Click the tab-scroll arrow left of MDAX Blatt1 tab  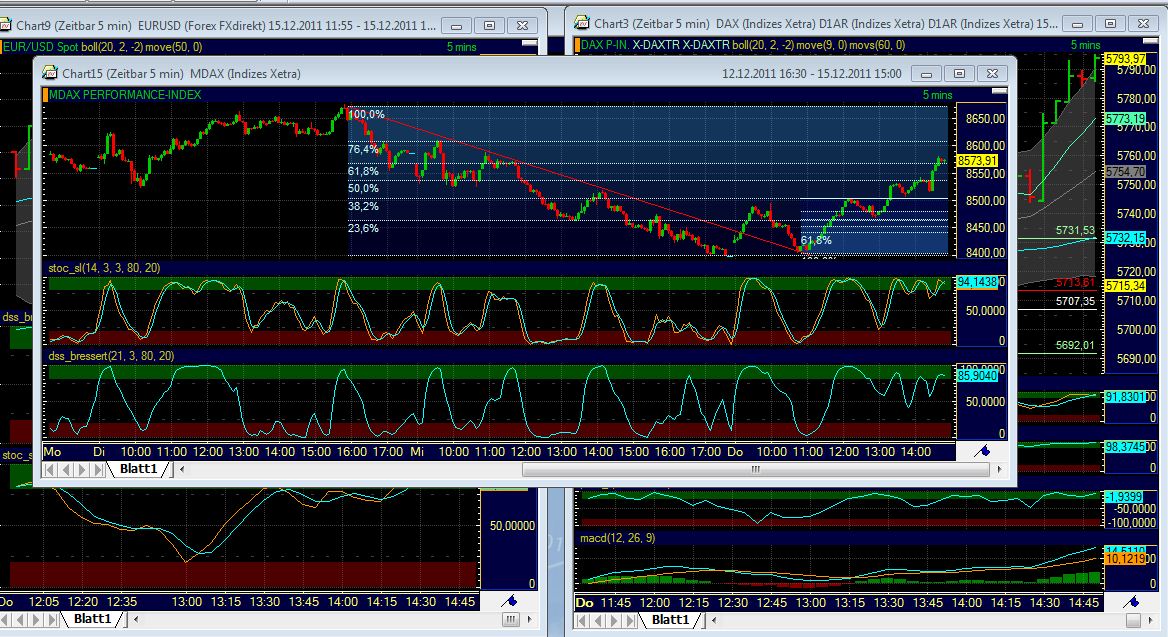pyautogui.click(x=182, y=469)
